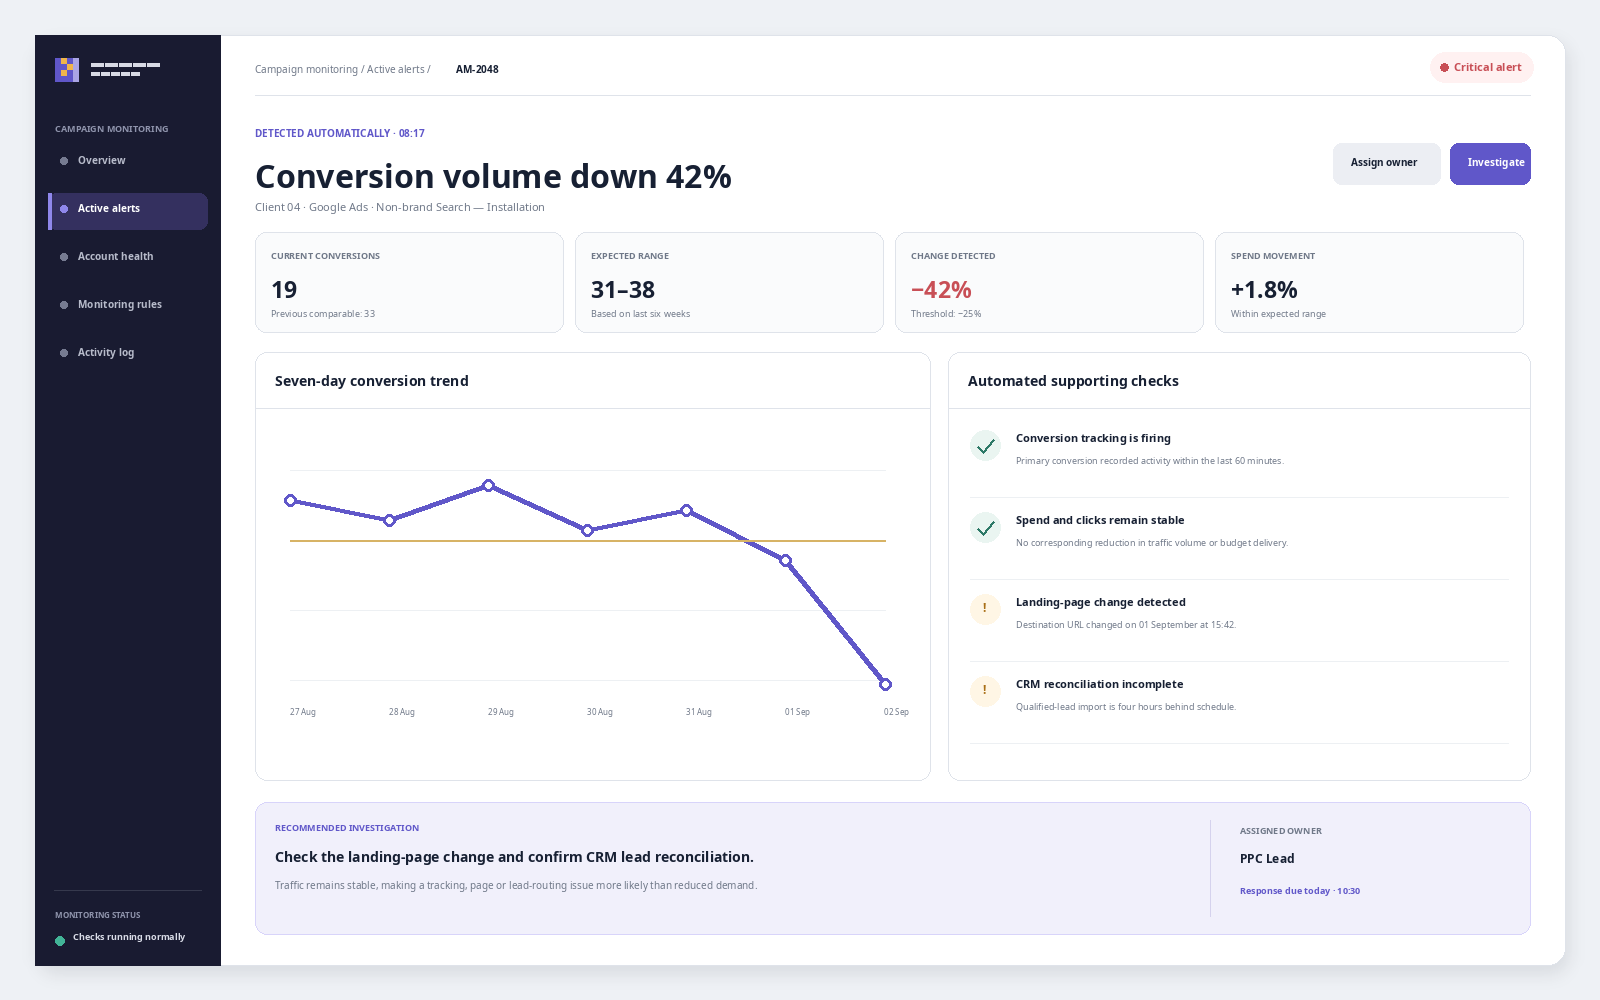Click the green monitoring status dot
Image resolution: width=1600 pixels, height=1000 pixels.
click(60, 940)
